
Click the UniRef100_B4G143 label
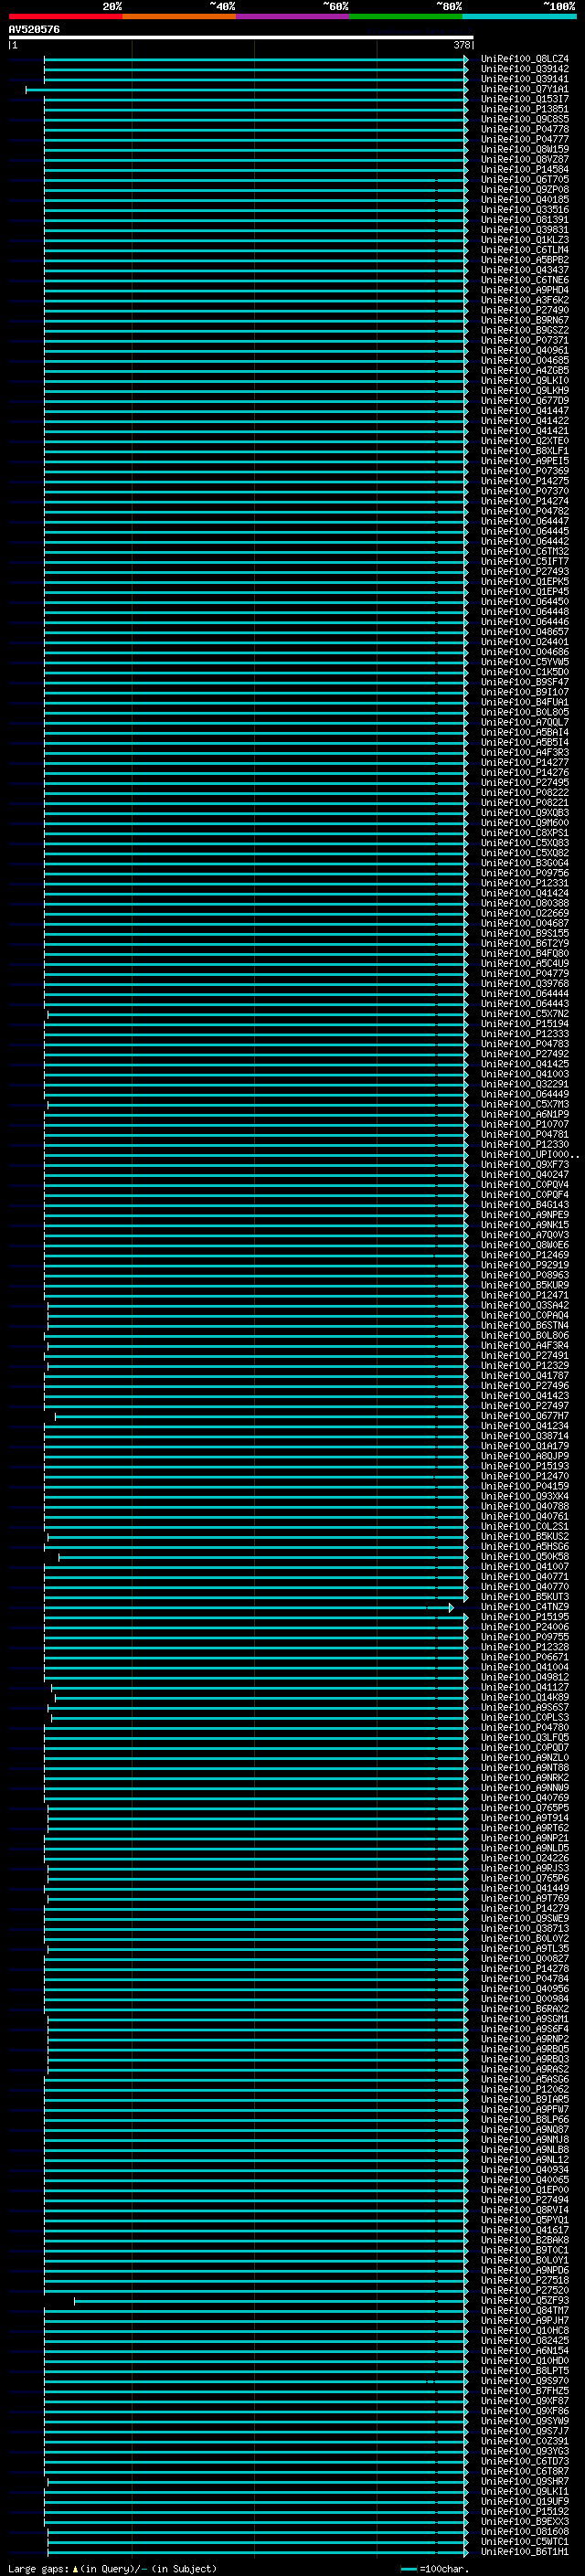(x=525, y=1205)
